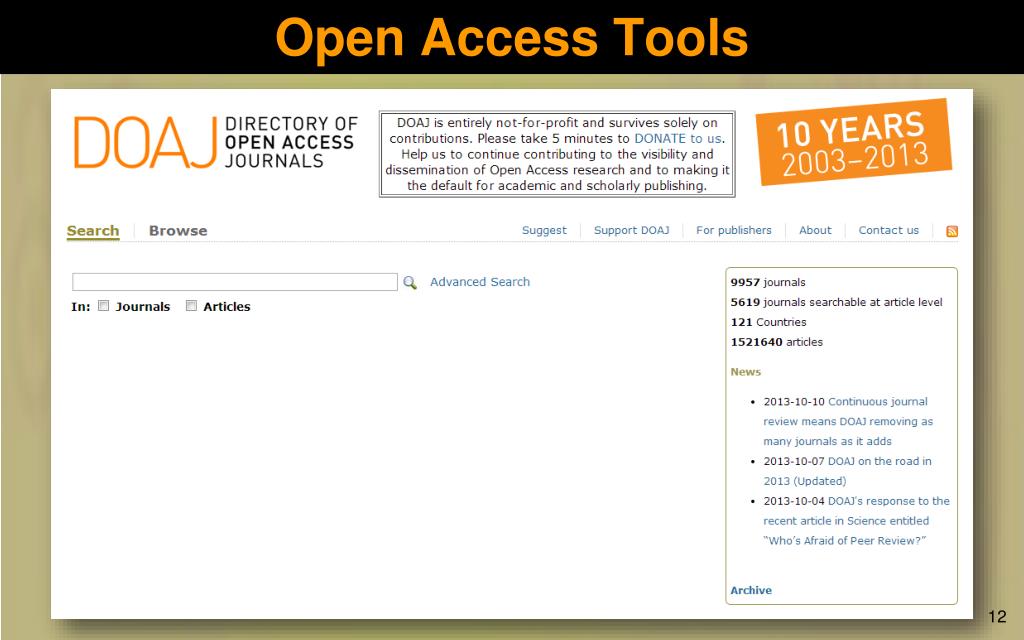Open the orange RSS feed icon

pos(952,231)
